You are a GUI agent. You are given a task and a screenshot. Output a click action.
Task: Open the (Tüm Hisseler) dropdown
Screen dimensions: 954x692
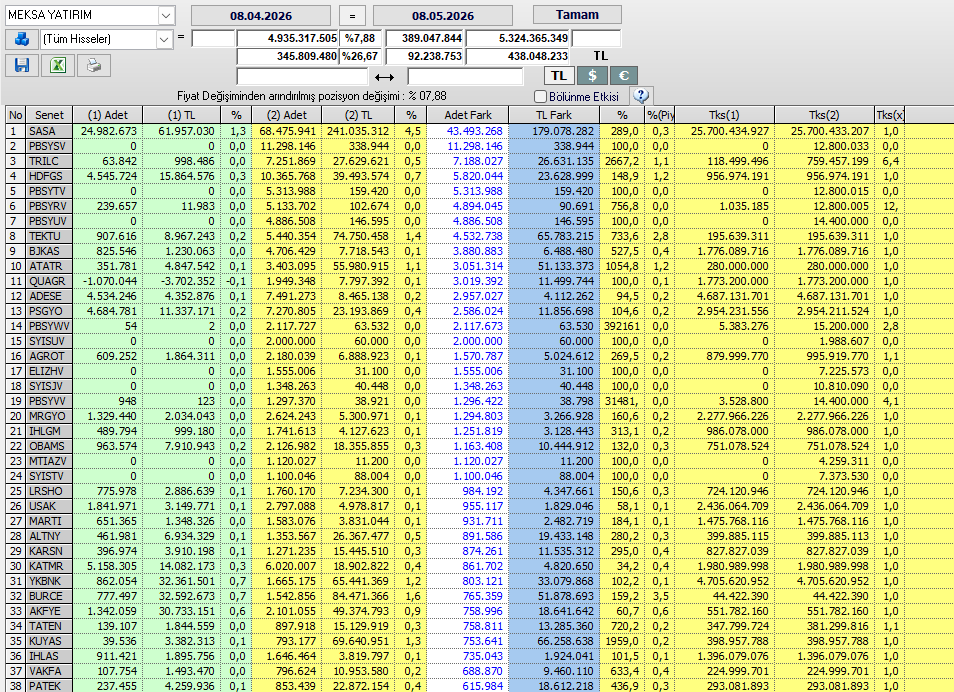point(164,39)
